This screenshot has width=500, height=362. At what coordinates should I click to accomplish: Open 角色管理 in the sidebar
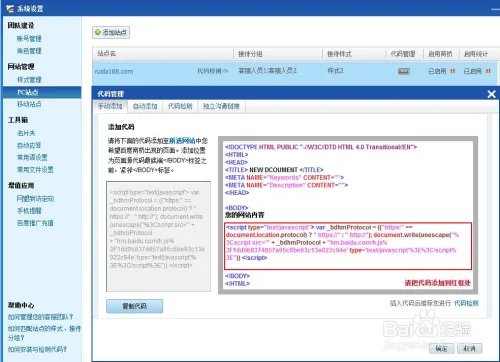point(29,51)
